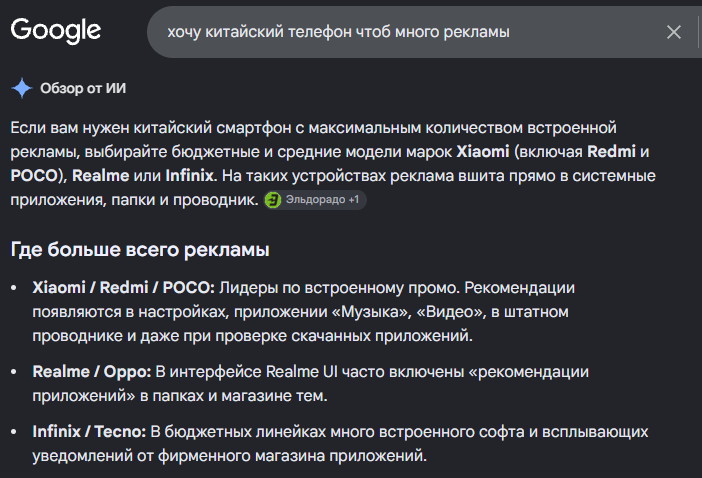Select the heading Где больше всего рекламы
702x478 pixels.
[x=140, y=250]
